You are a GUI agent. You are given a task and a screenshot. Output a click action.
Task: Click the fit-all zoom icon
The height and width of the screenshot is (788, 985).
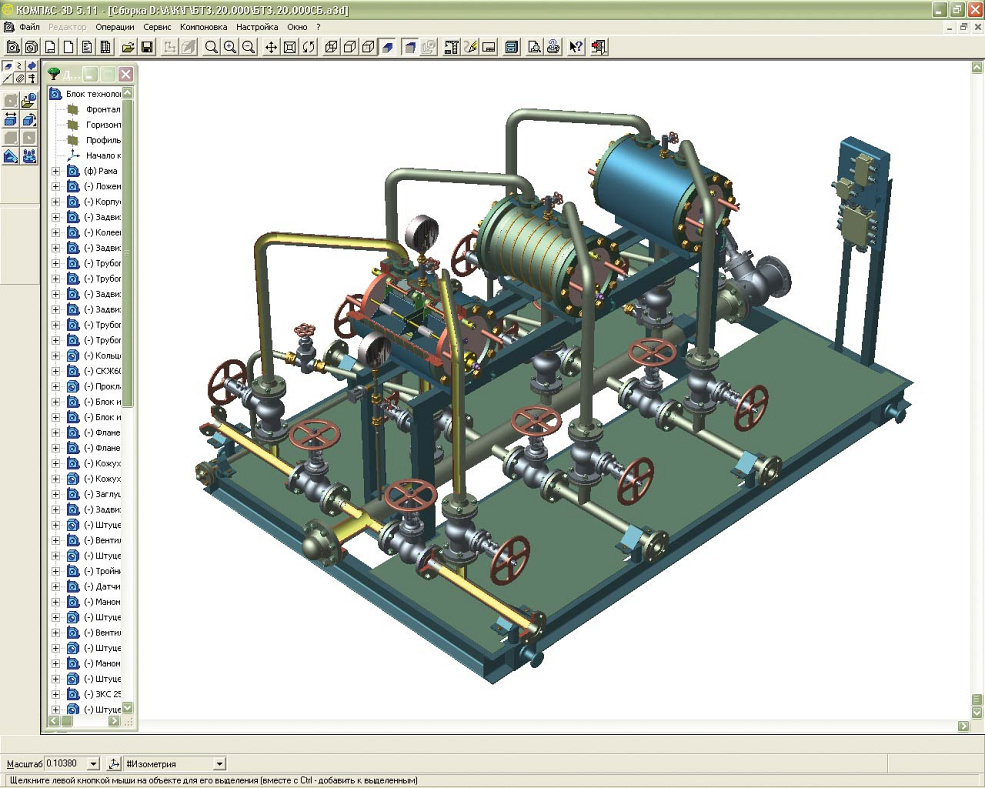point(290,47)
